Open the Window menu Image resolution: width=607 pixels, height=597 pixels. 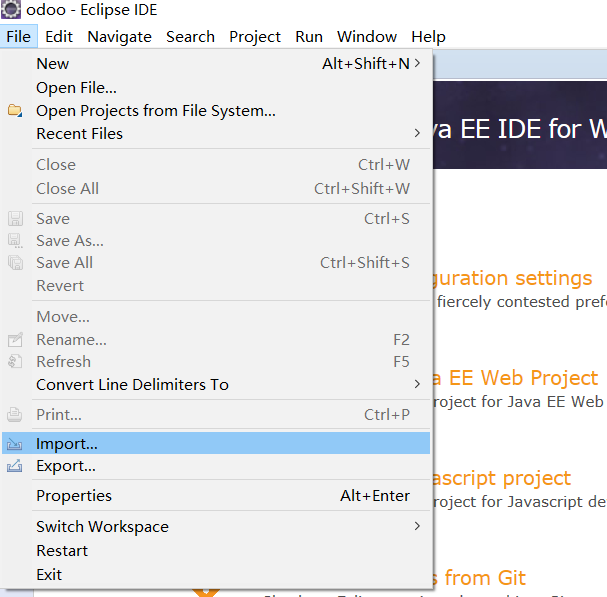pyautogui.click(x=367, y=36)
